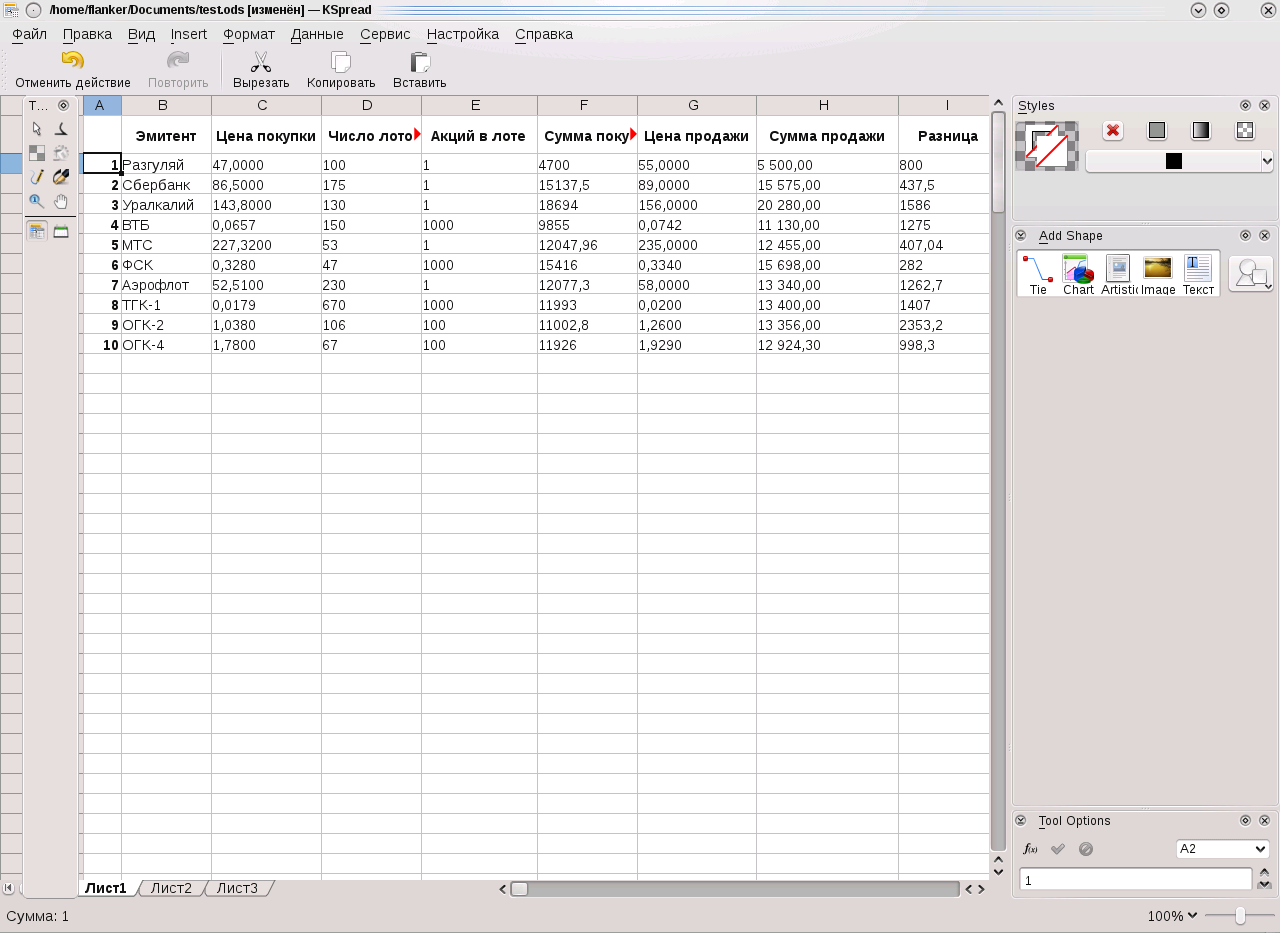Select the Лист1 sheet tab
Image resolution: width=1280 pixels, height=933 pixels.
pyautogui.click(x=106, y=888)
